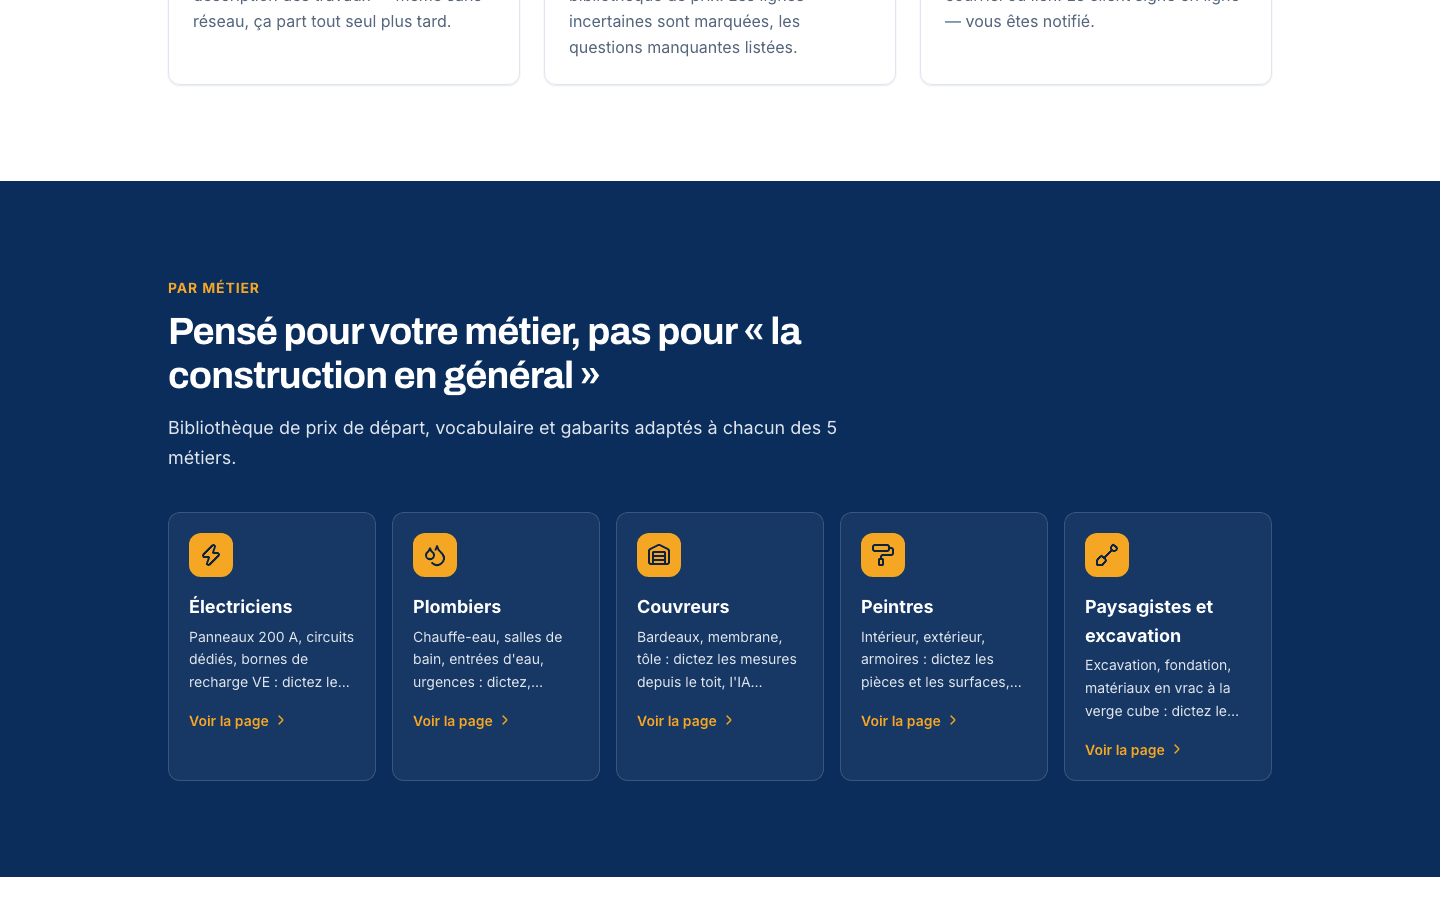Select the Plombiers card title

457,607
